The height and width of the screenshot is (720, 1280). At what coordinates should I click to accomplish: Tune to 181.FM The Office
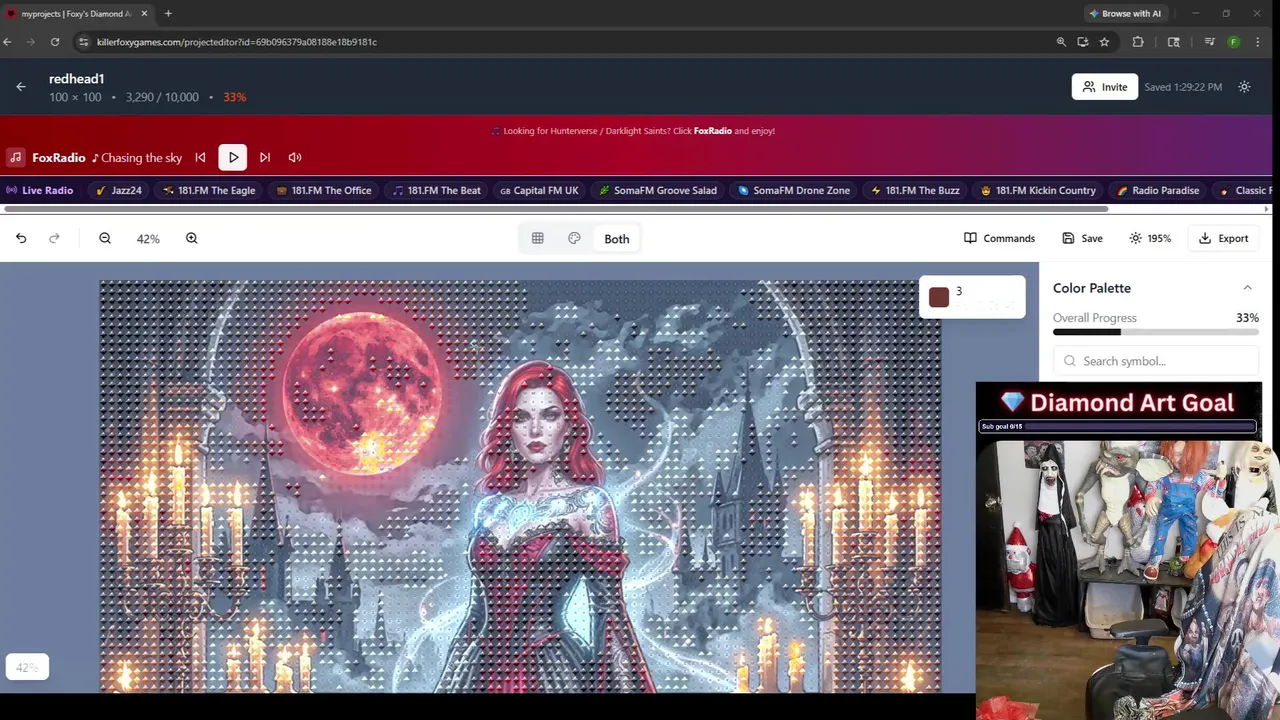tap(324, 190)
